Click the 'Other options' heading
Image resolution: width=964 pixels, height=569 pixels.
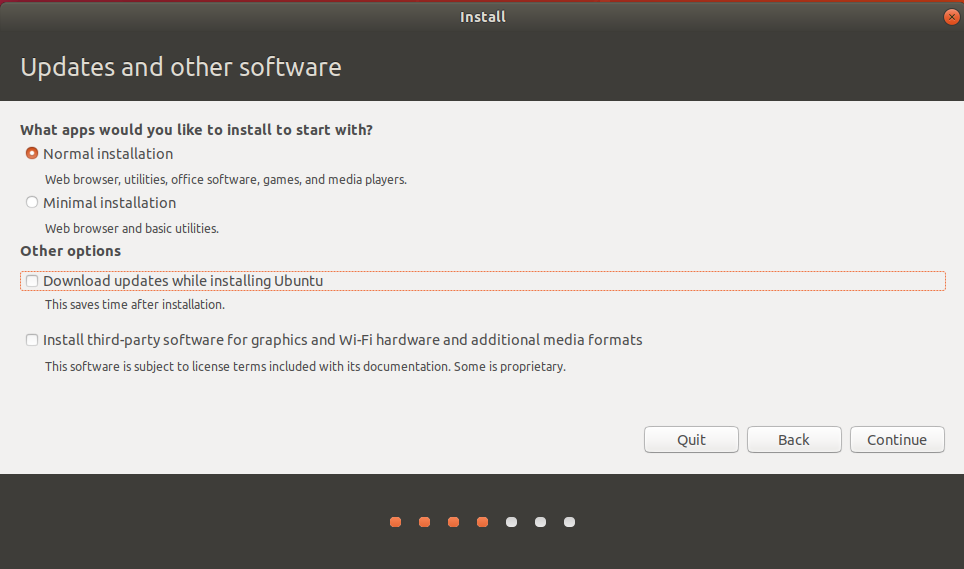71,251
